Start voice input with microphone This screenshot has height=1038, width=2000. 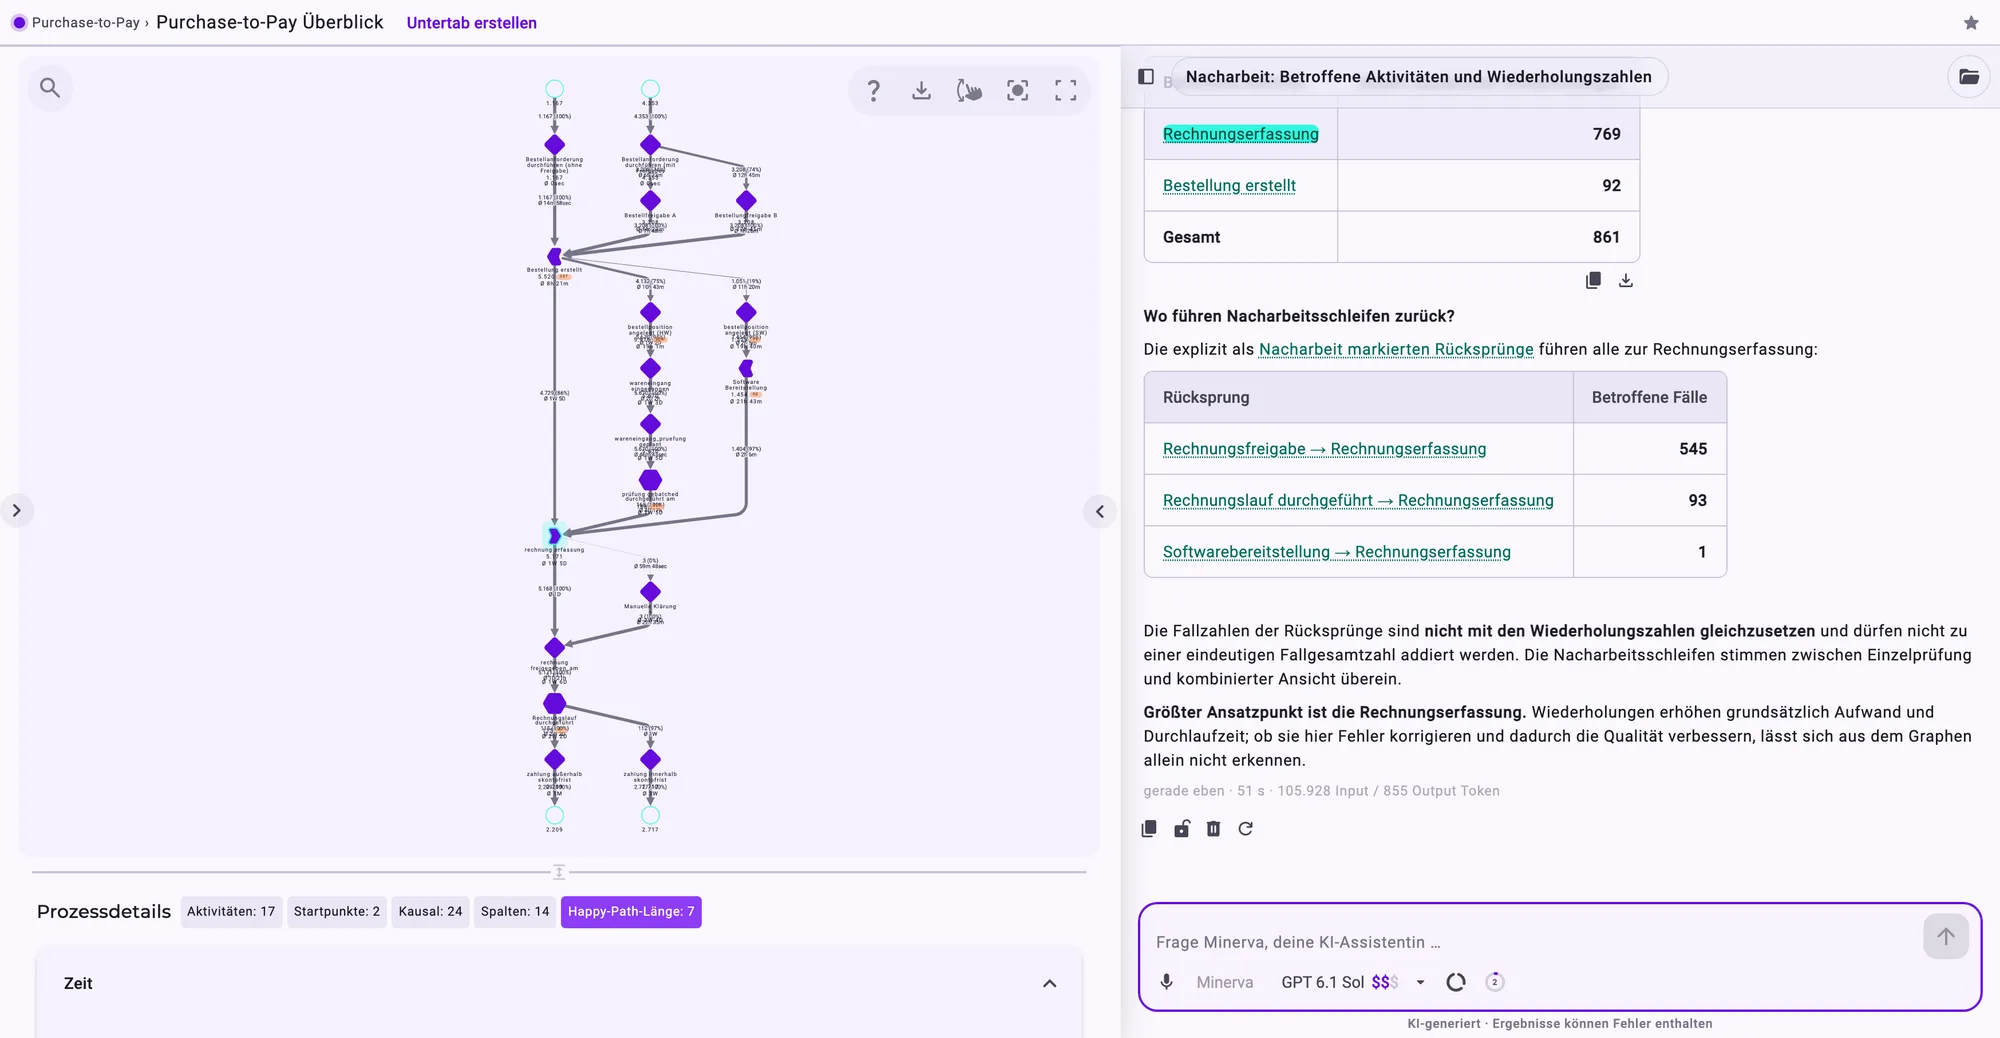[1166, 982]
